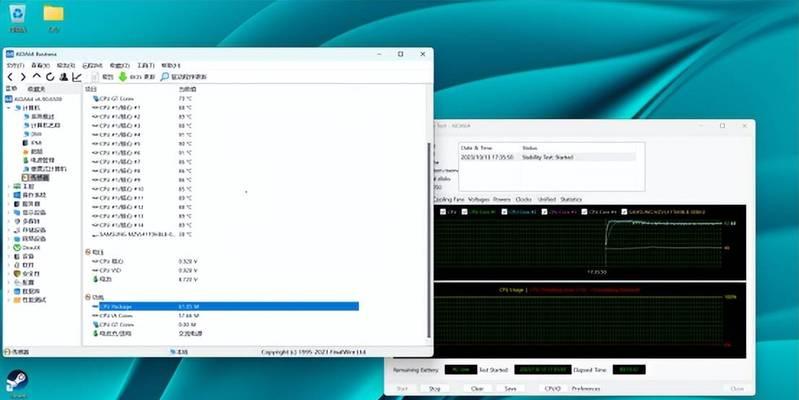Launch Steam from the desktop icon
The height and width of the screenshot is (400, 799).
(17, 383)
